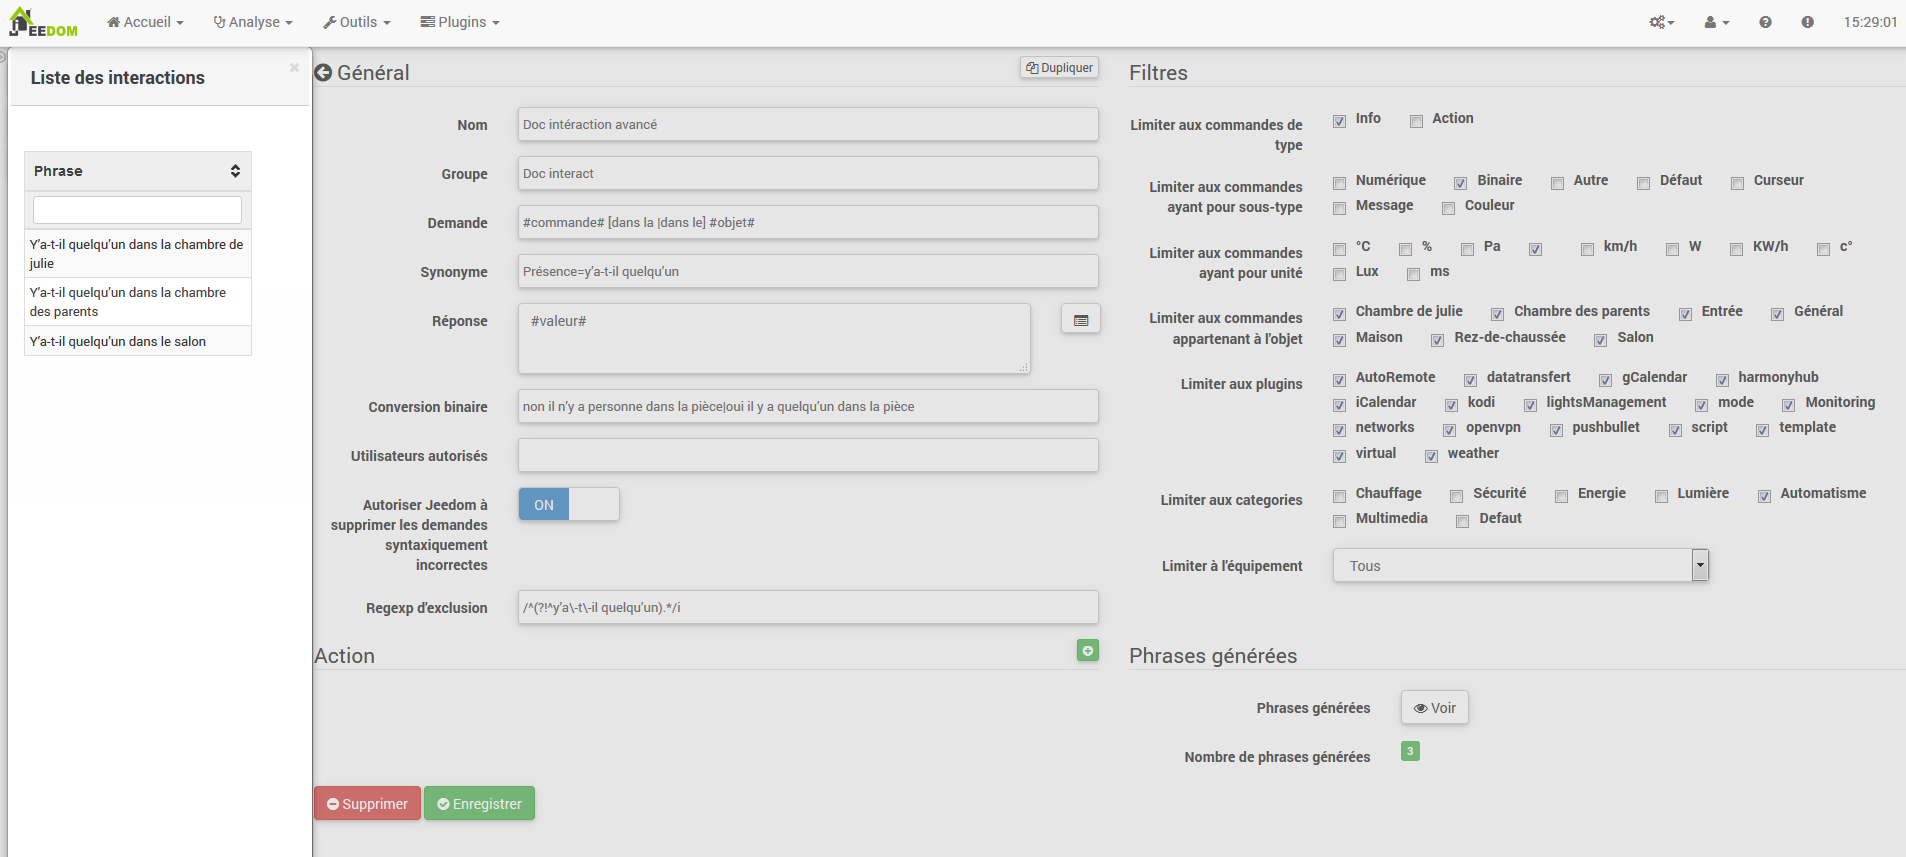
Task: Uncheck the Binaire sub-type checkbox
Action: coord(1460,183)
